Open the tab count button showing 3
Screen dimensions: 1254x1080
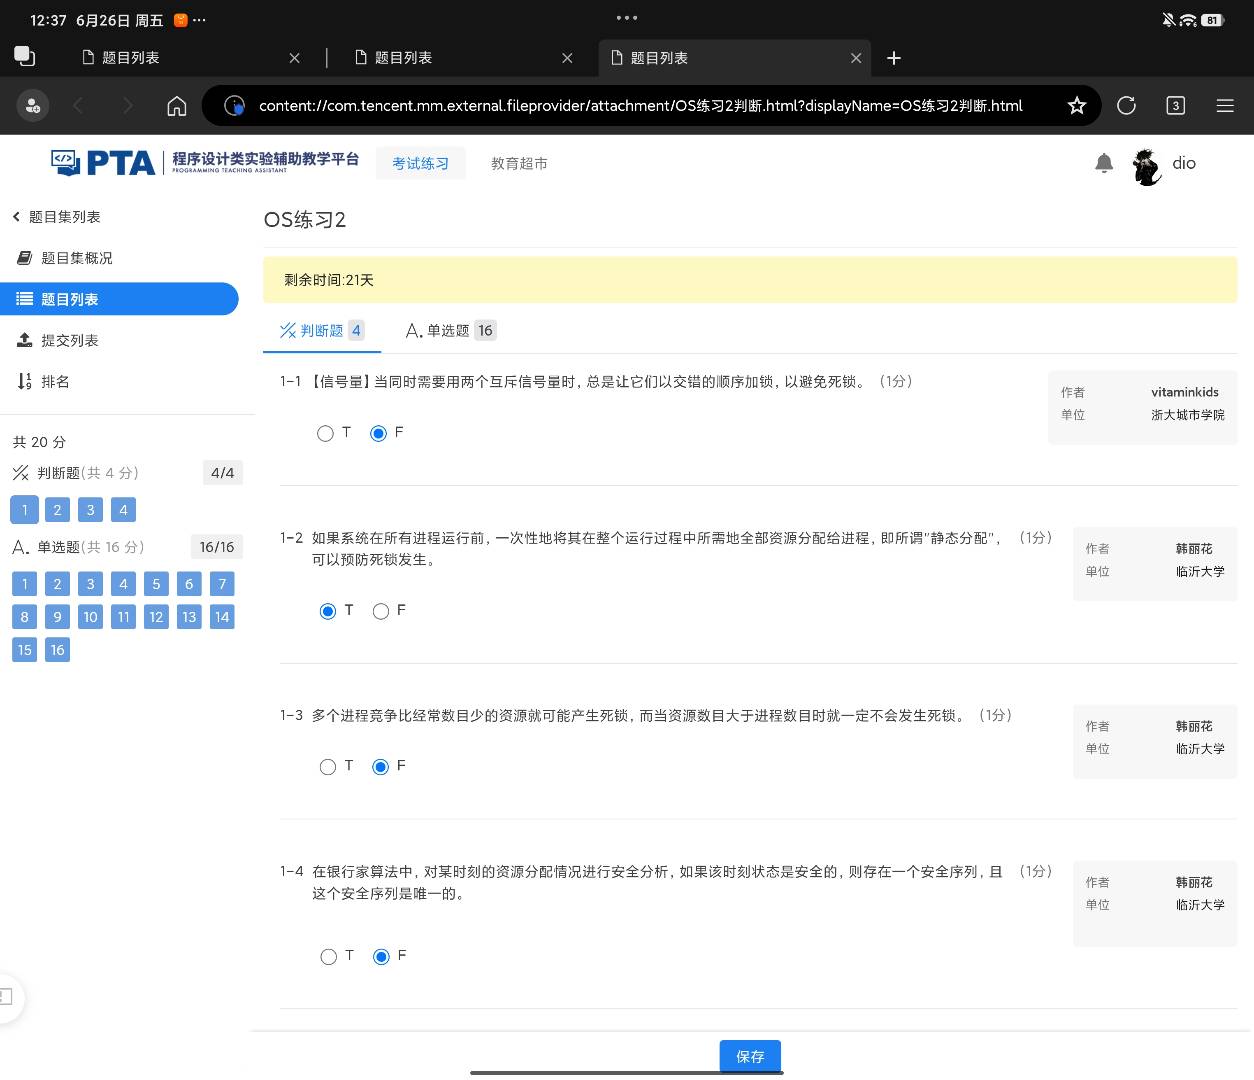[x=1176, y=106]
